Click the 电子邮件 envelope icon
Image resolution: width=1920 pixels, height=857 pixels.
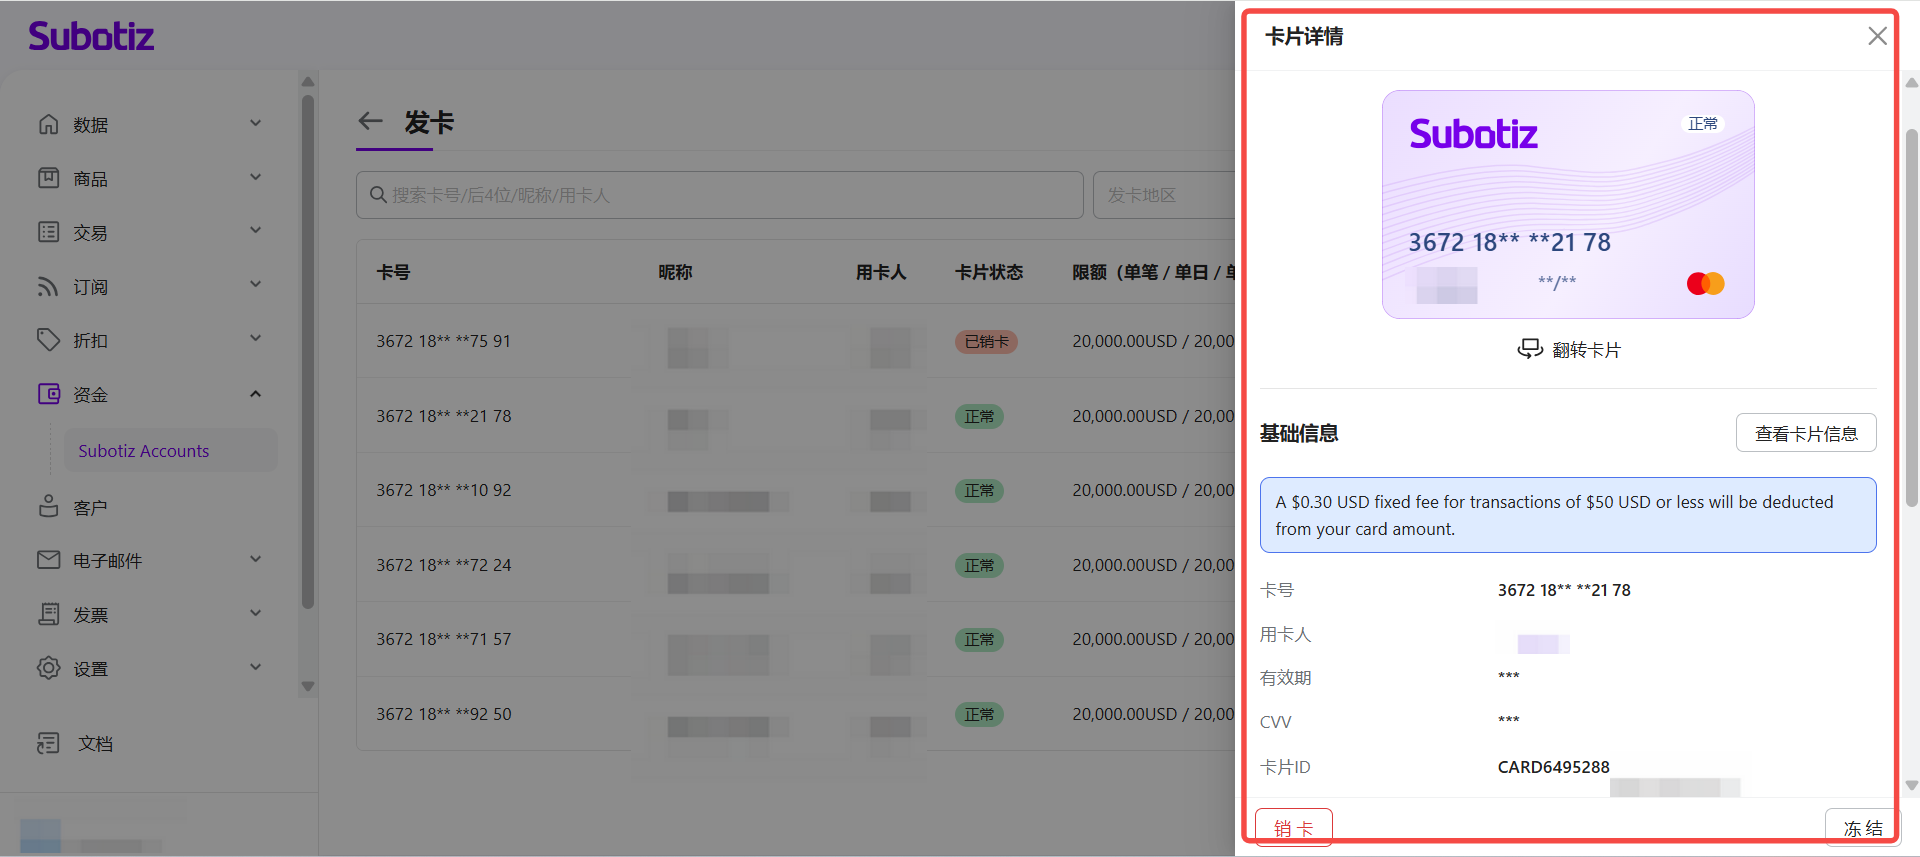click(48, 560)
